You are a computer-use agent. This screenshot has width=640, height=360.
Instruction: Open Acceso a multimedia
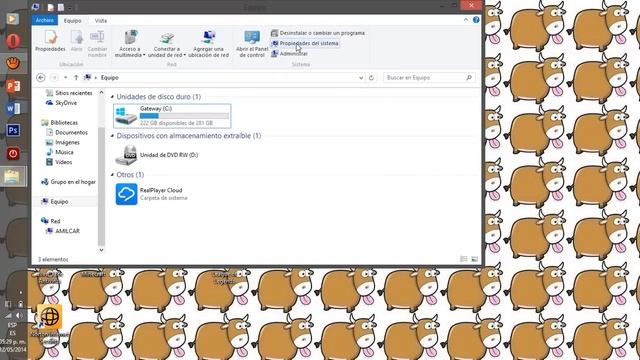[x=130, y=43]
